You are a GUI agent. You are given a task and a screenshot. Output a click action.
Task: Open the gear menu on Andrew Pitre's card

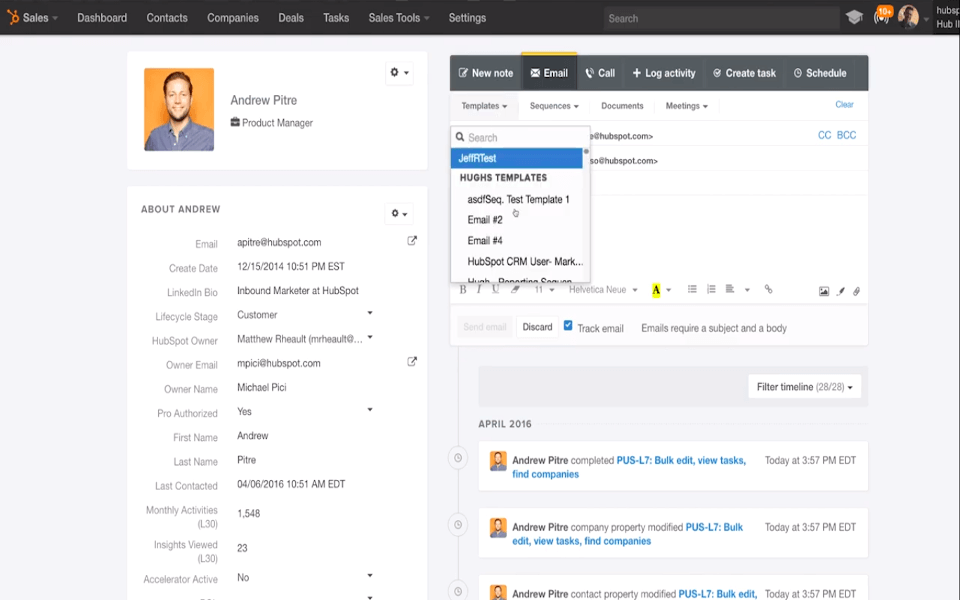(x=399, y=72)
